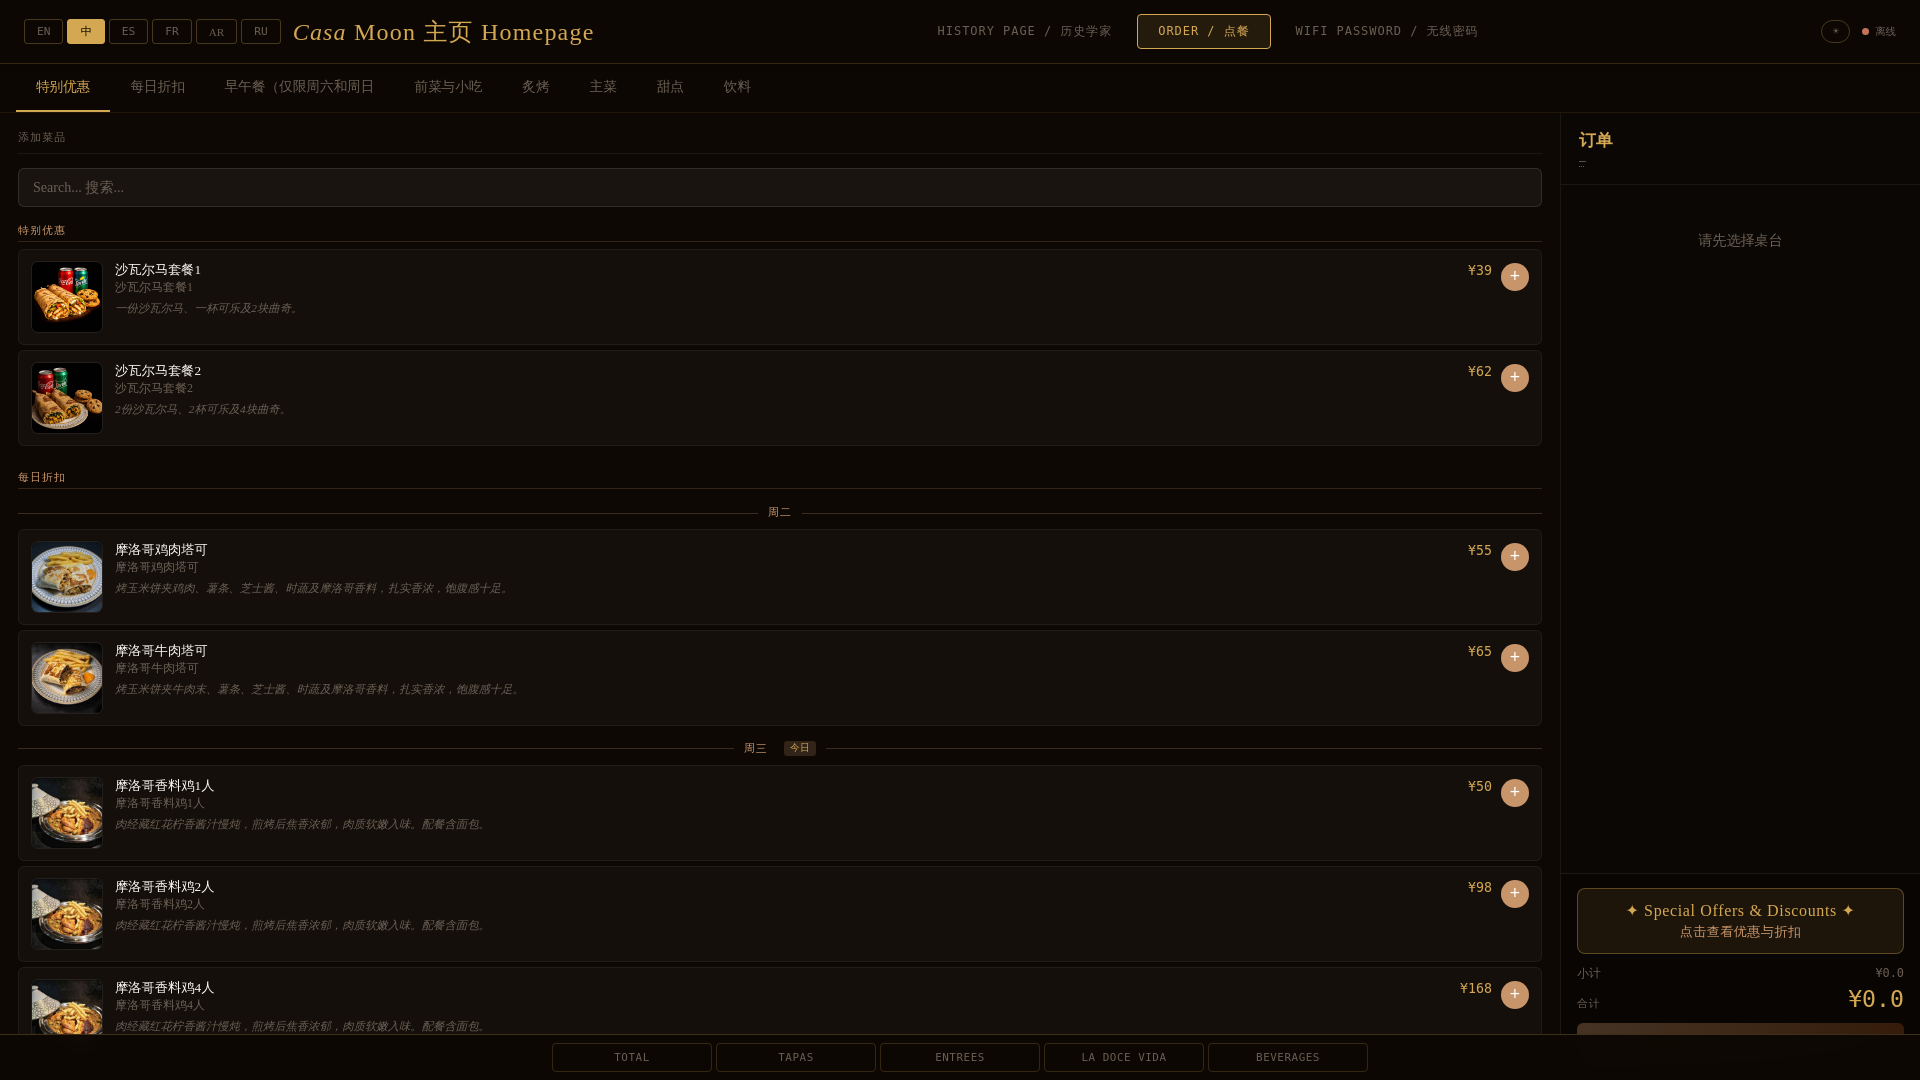Click the ENTREES bottom bar button
The width and height of the screenshot is (1920, 1080).
point(960,1058)
